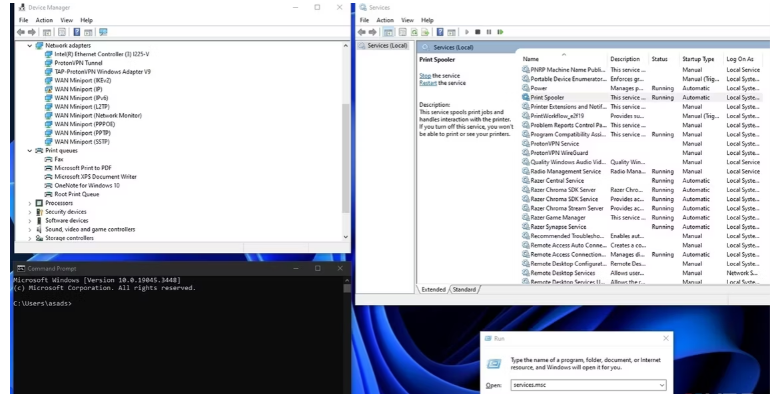The image size is (772, 394).
Task: Click Export List icon in Services toolbar
Action: coord(425,32)
